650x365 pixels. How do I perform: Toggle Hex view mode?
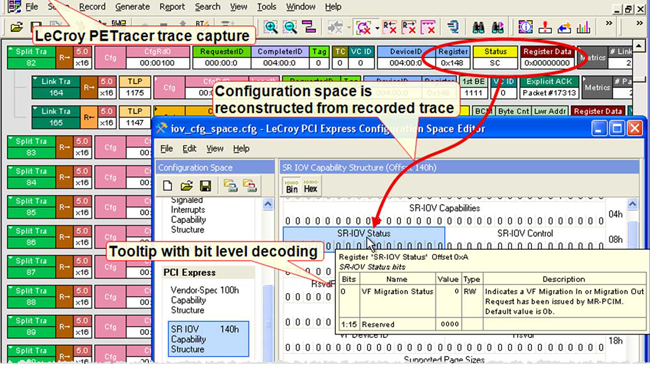tap(310, 186)
